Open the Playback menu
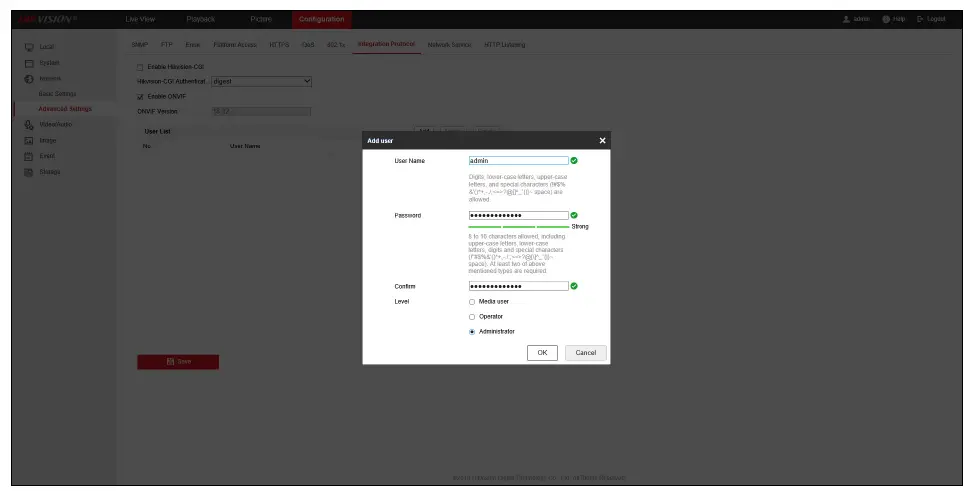The width and height of the screenshot is (970, 491). (x=201, y=19)
